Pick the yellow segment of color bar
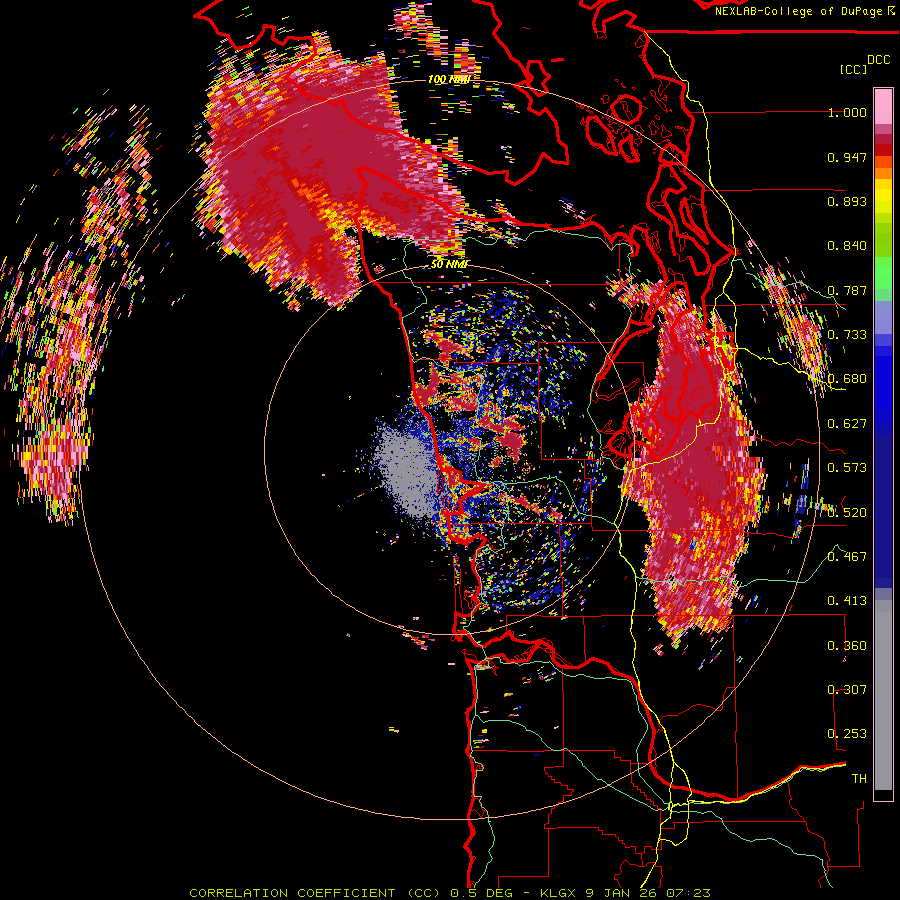The width and height of the screenshot is (900, 900). (883, 195)
